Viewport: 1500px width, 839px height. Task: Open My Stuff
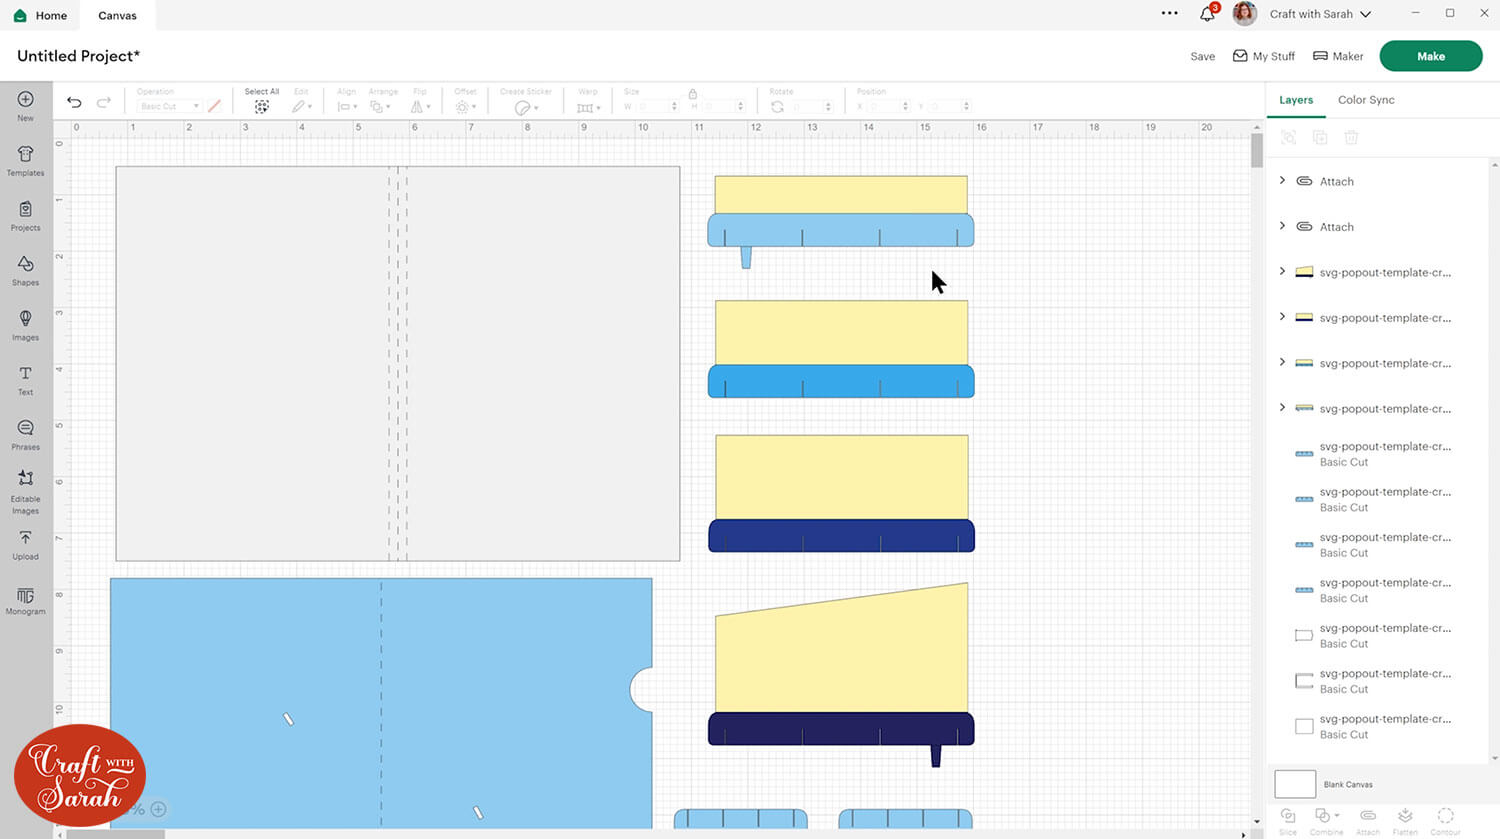click(1264, 56)
